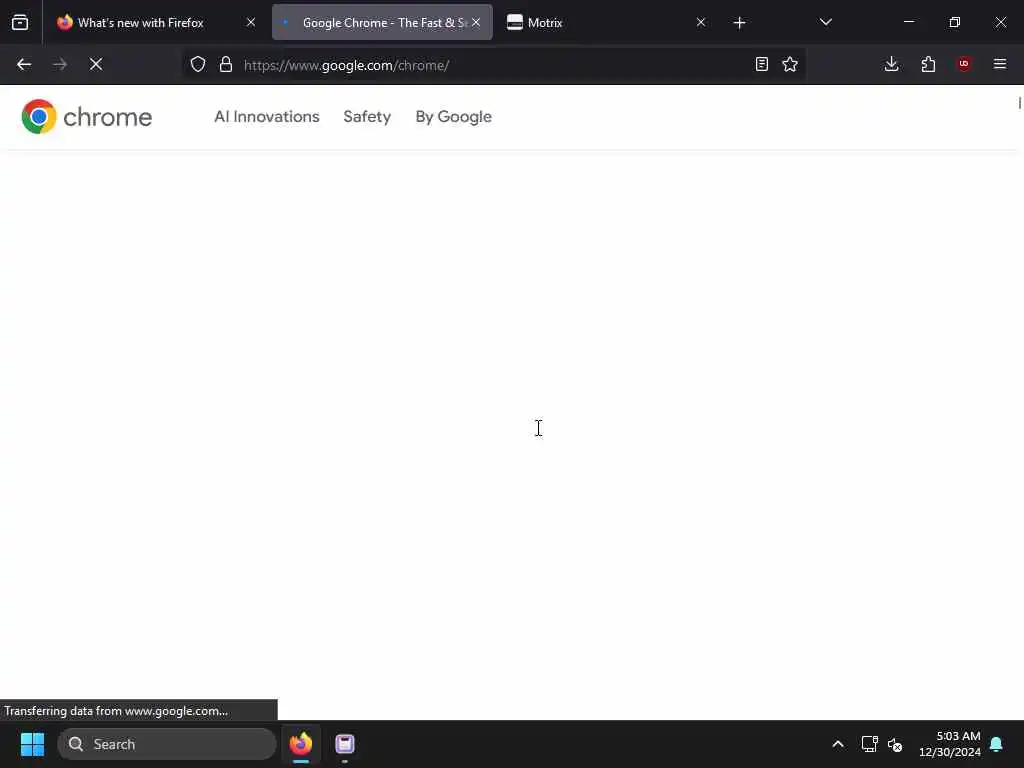Open the Downloads panel icon

coord(891,64)
